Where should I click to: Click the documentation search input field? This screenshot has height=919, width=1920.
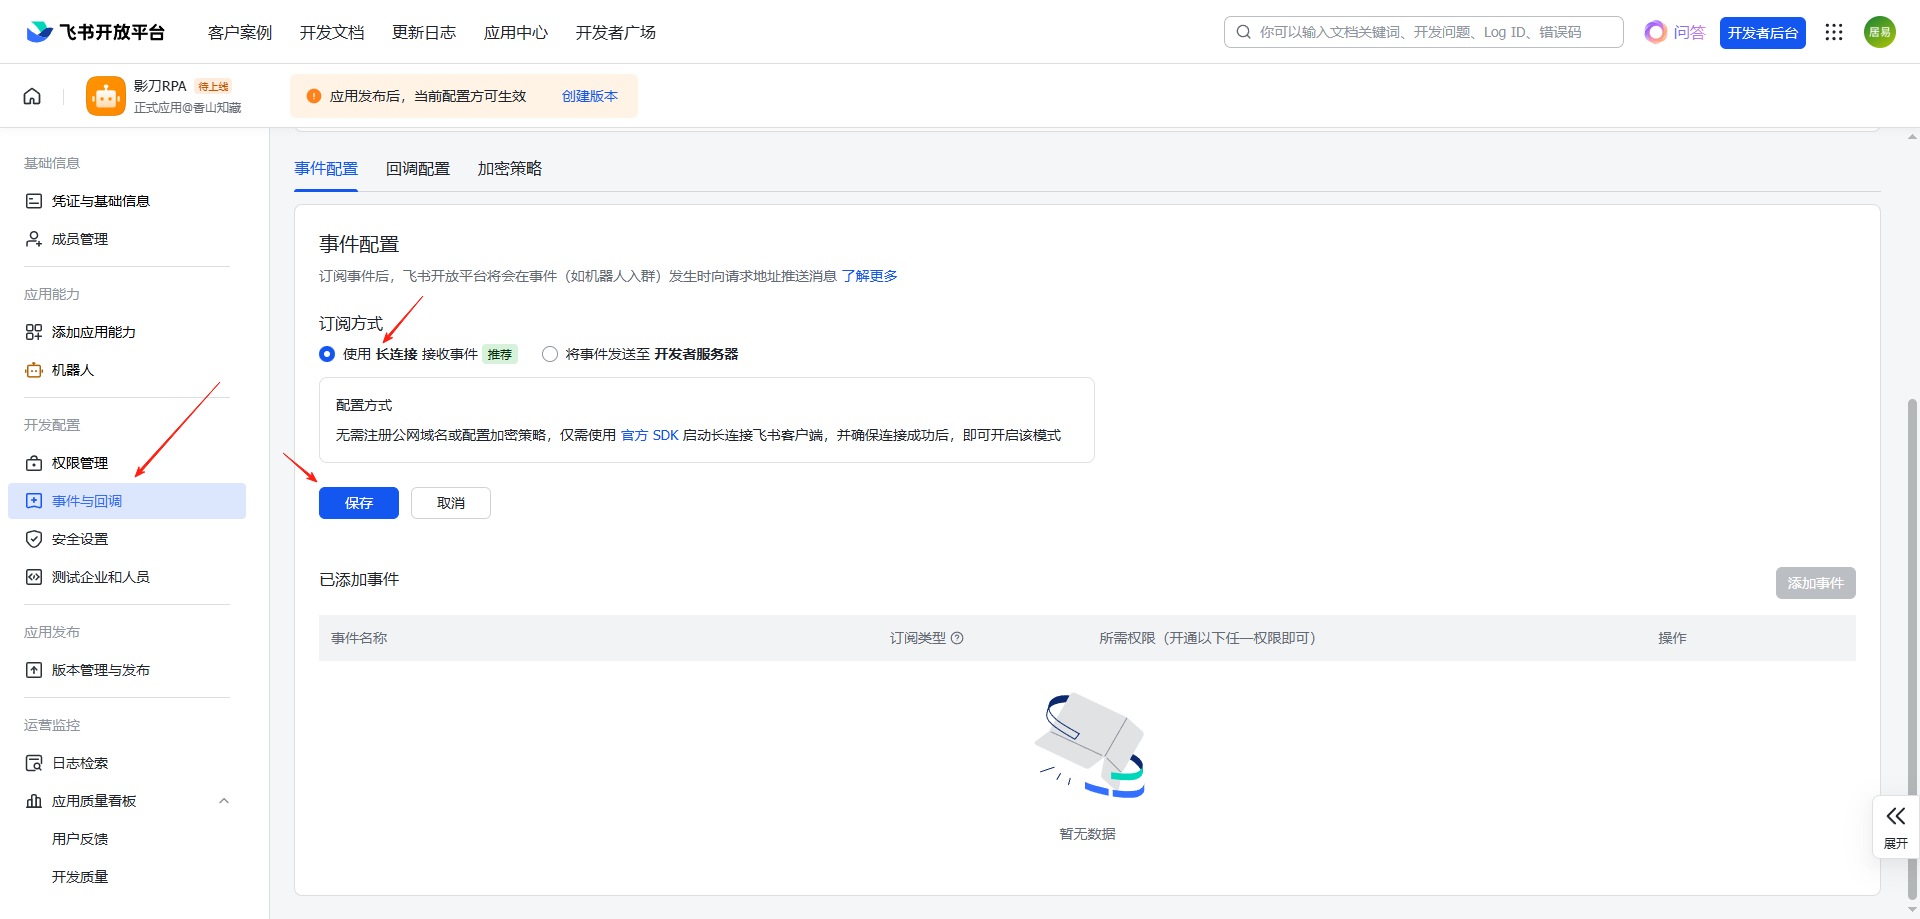click(1430, 32)
